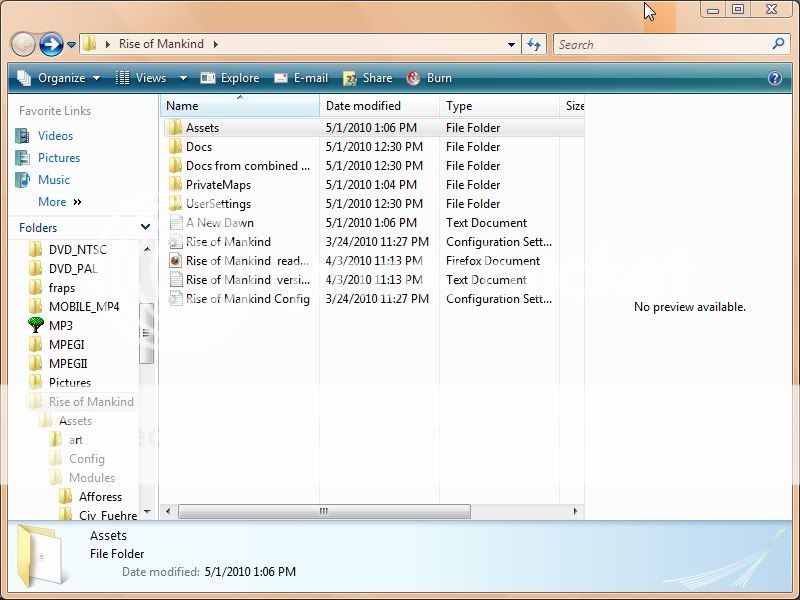The height and width of the screenshot is (600, 800).
Task: Open Music favorite link
Action: click(x=54, y=180)
